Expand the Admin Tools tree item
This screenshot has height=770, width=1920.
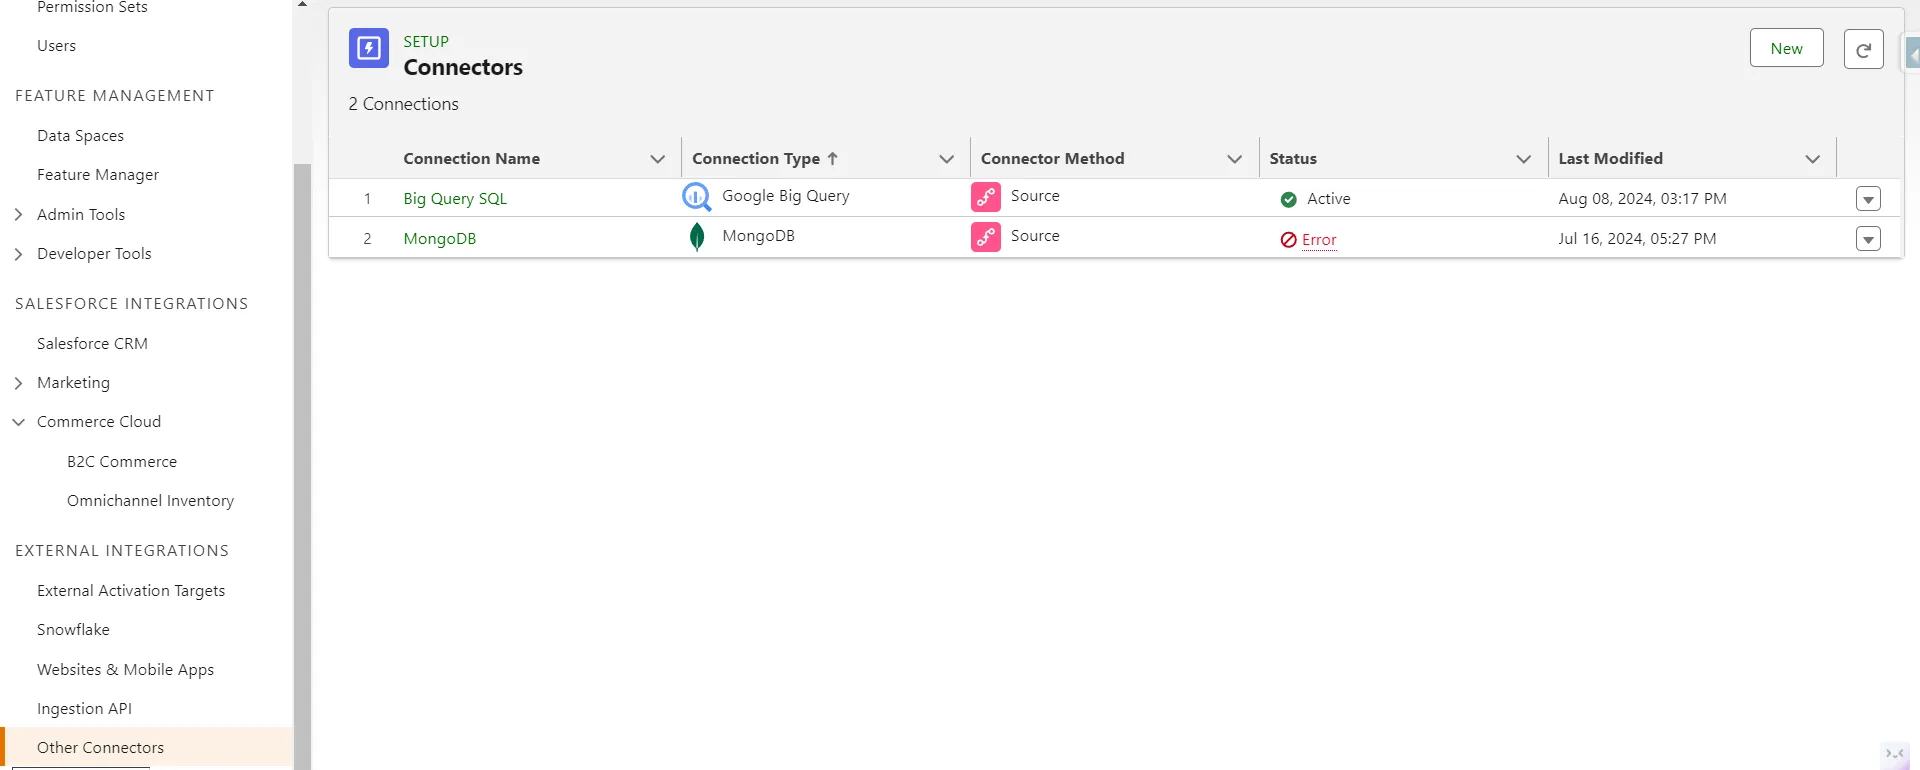click(18, 215)
